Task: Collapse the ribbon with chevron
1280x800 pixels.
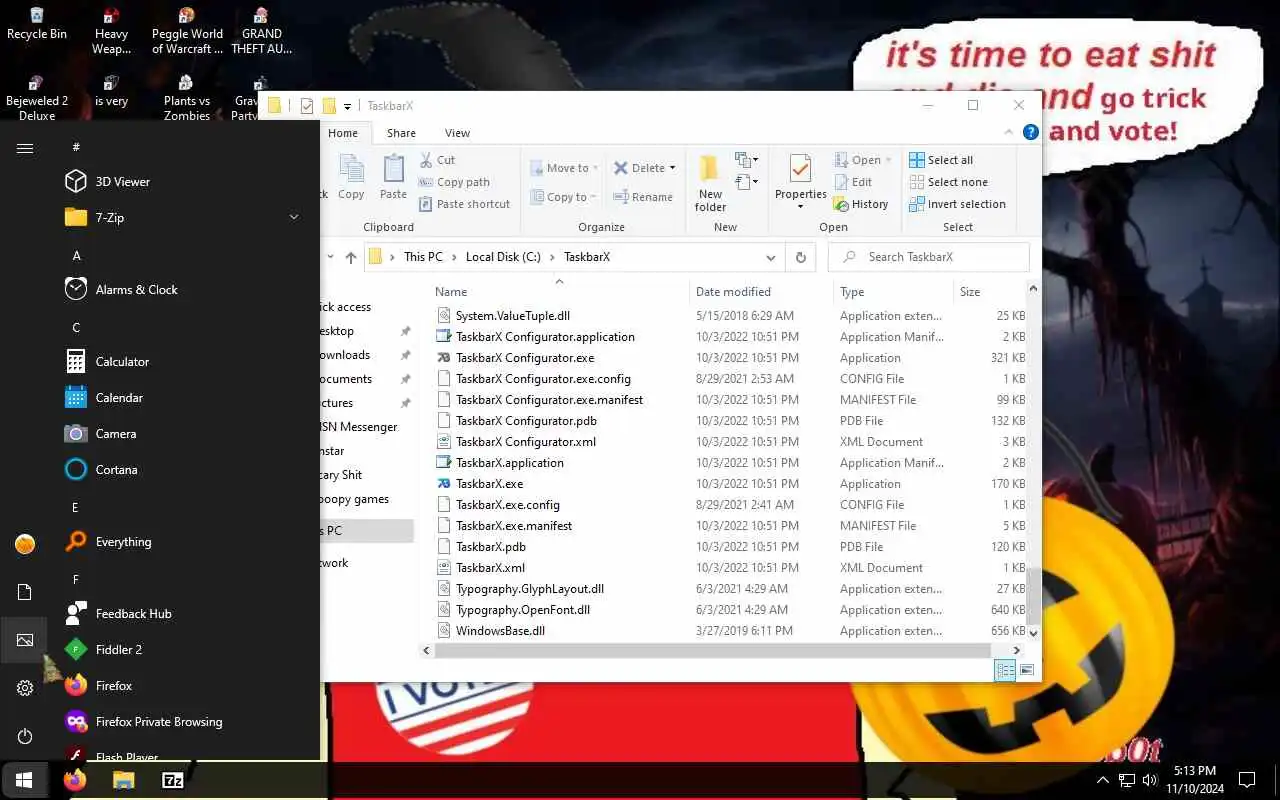Action: 1008,132
